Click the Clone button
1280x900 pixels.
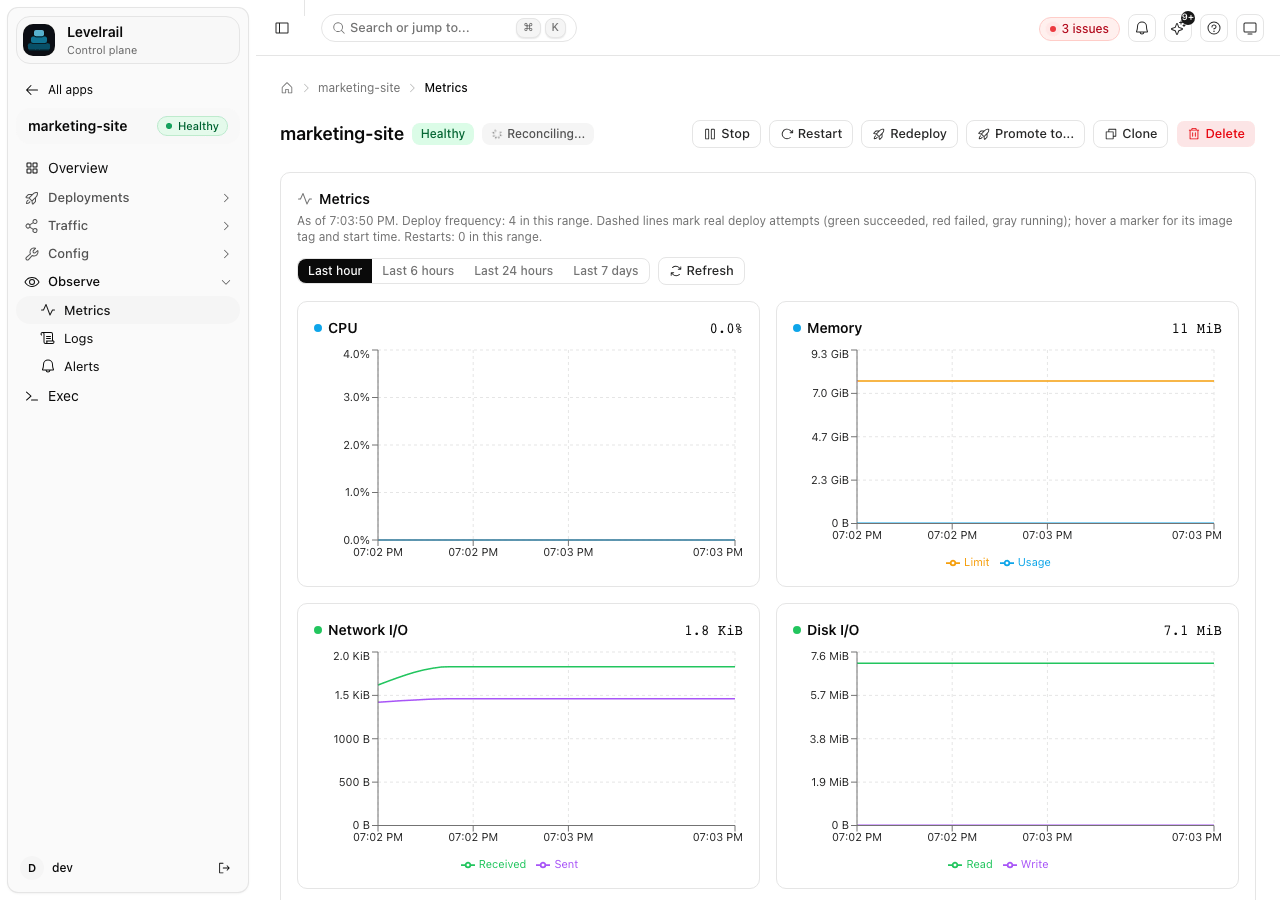pos(1131,134)
